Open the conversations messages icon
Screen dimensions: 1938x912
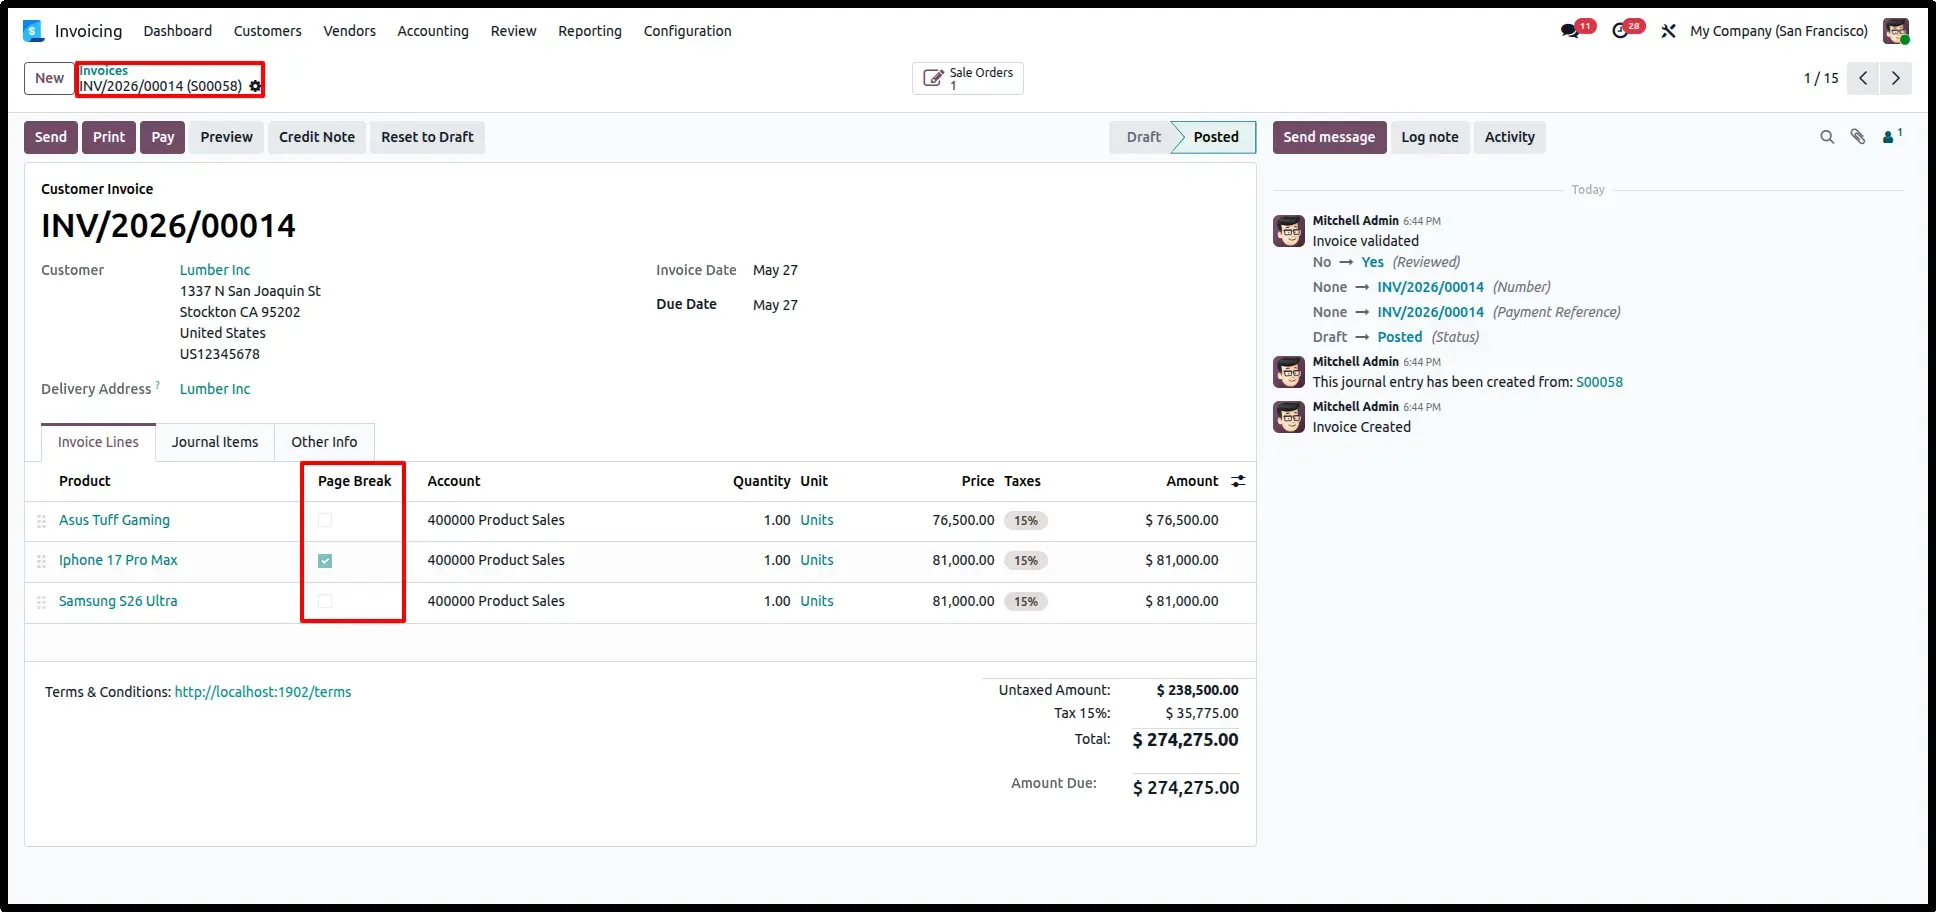[x=1570, y=31]
